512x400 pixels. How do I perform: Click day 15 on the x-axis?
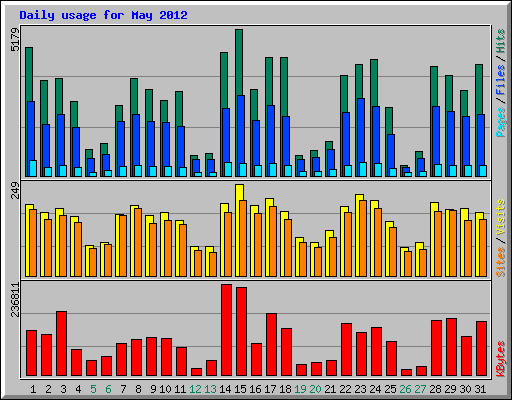pyautogui.click(x=240, y=389)
